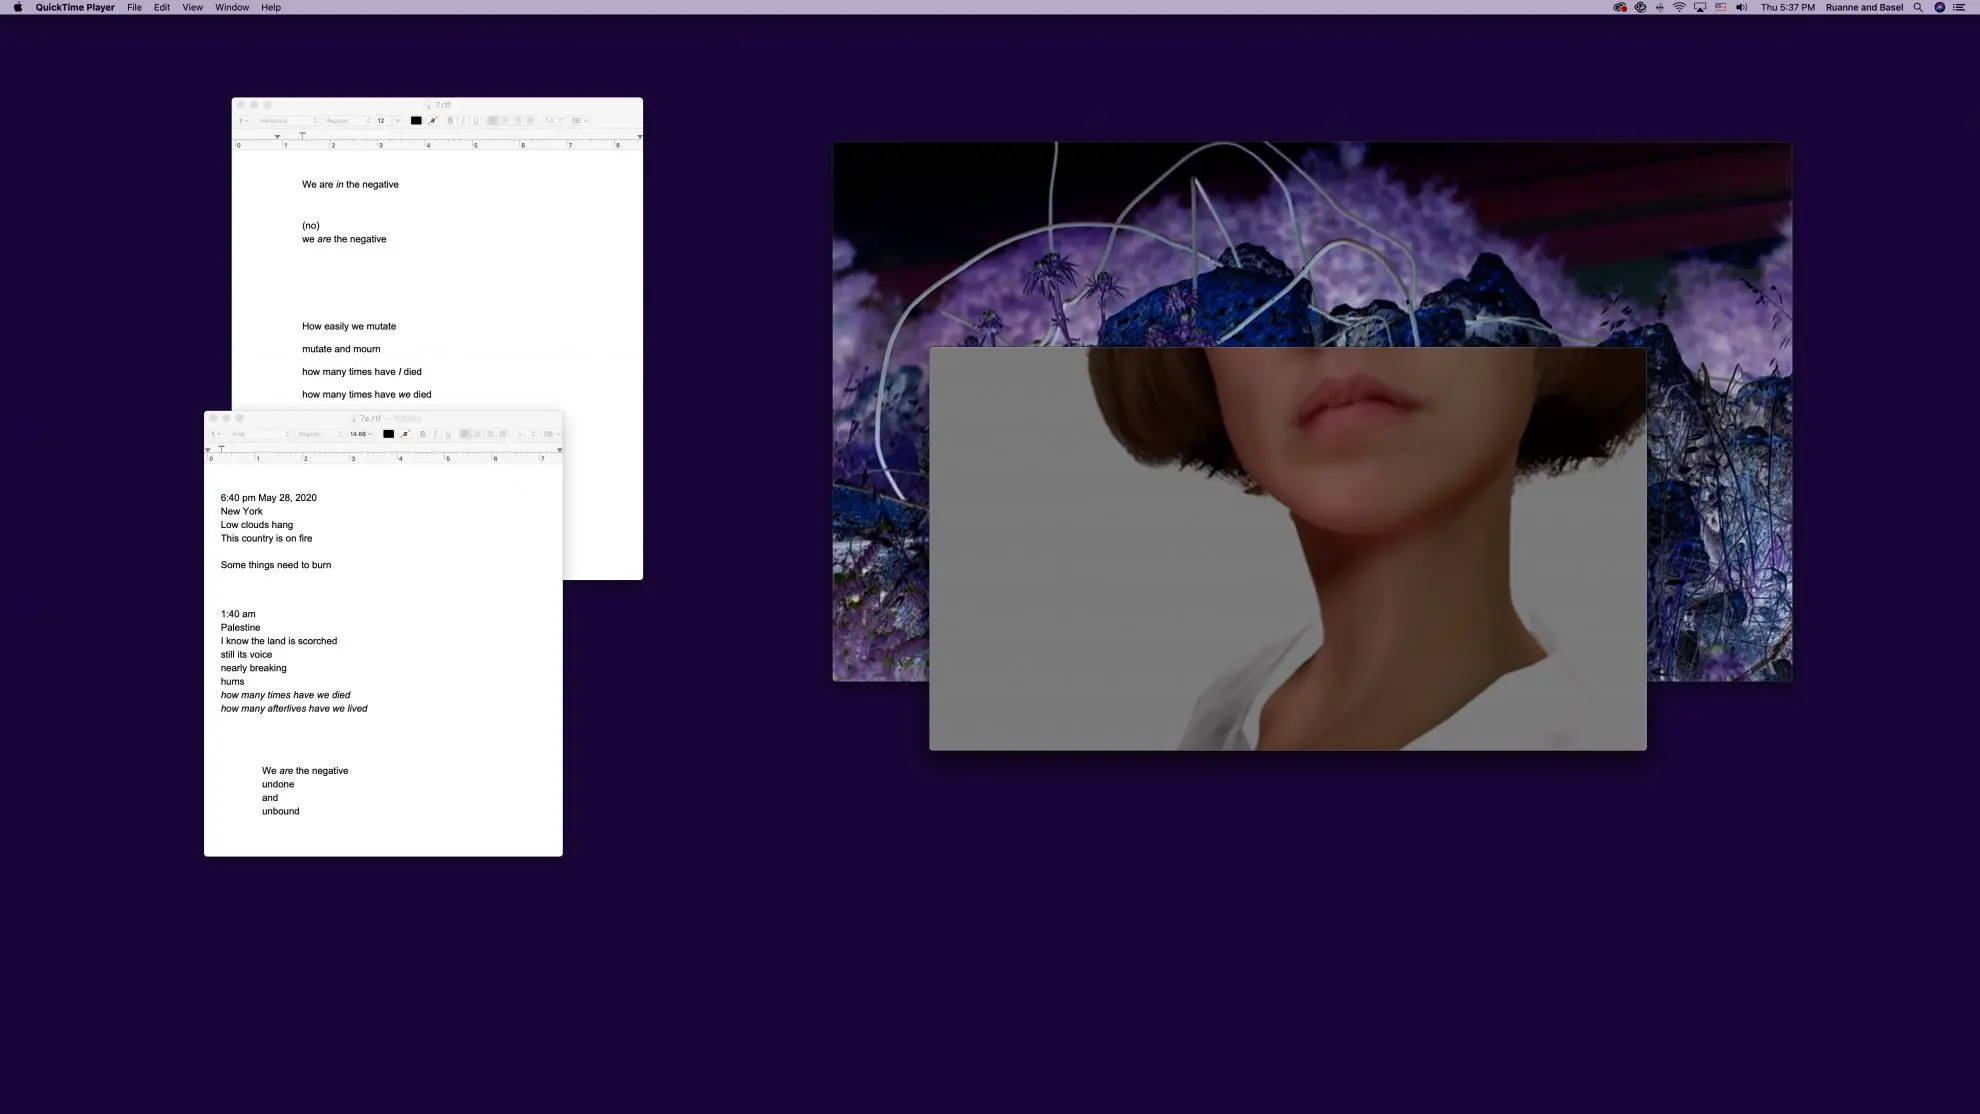1980x1114 pixels.
Task: Open Helvetica font family dropdown in 7.rtf
Action: point(288,121)
